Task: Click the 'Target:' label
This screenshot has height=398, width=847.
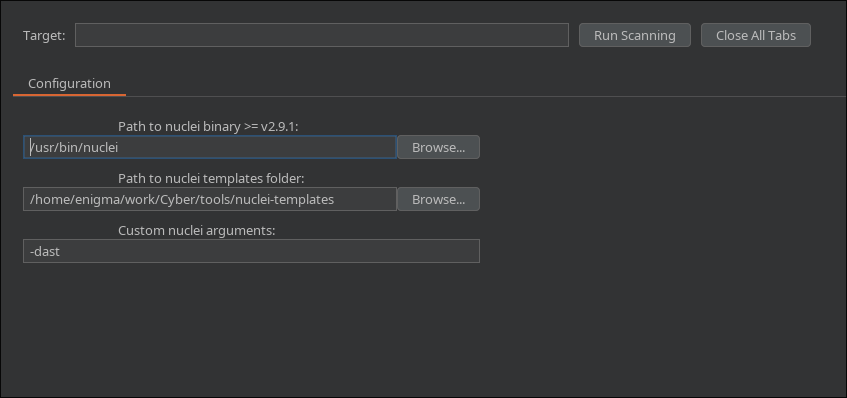Action: click(44, 36)
